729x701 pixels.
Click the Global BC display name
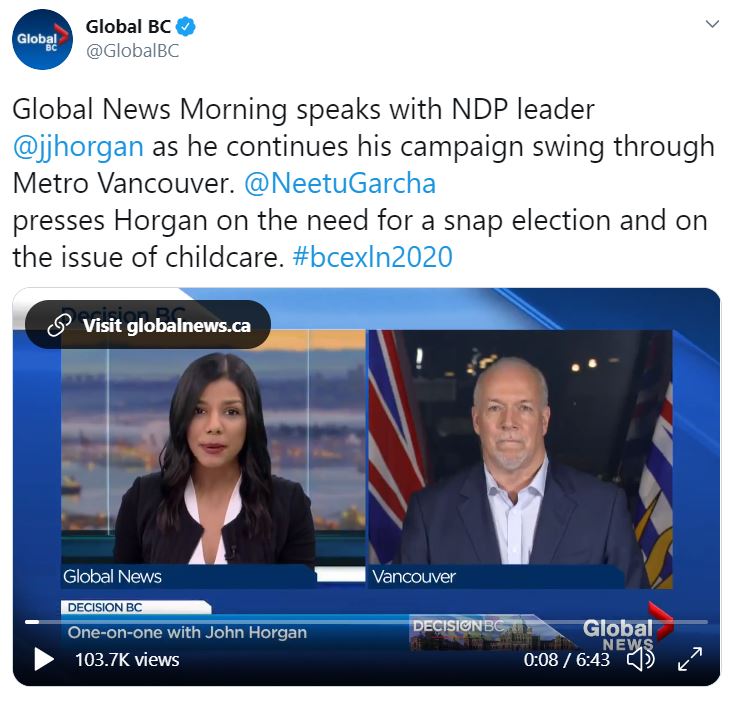[x=128, y=27]
